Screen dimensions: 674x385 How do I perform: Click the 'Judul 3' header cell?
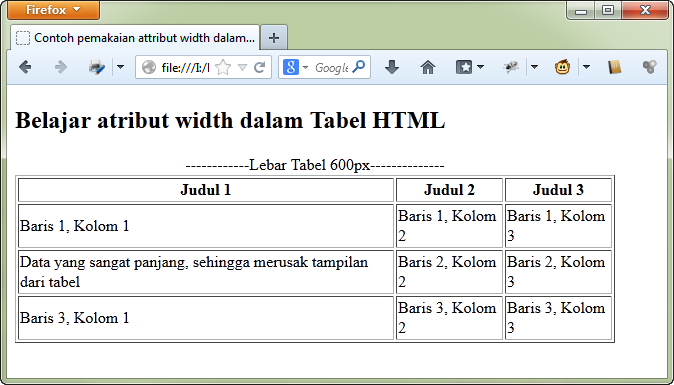point(558,190)
